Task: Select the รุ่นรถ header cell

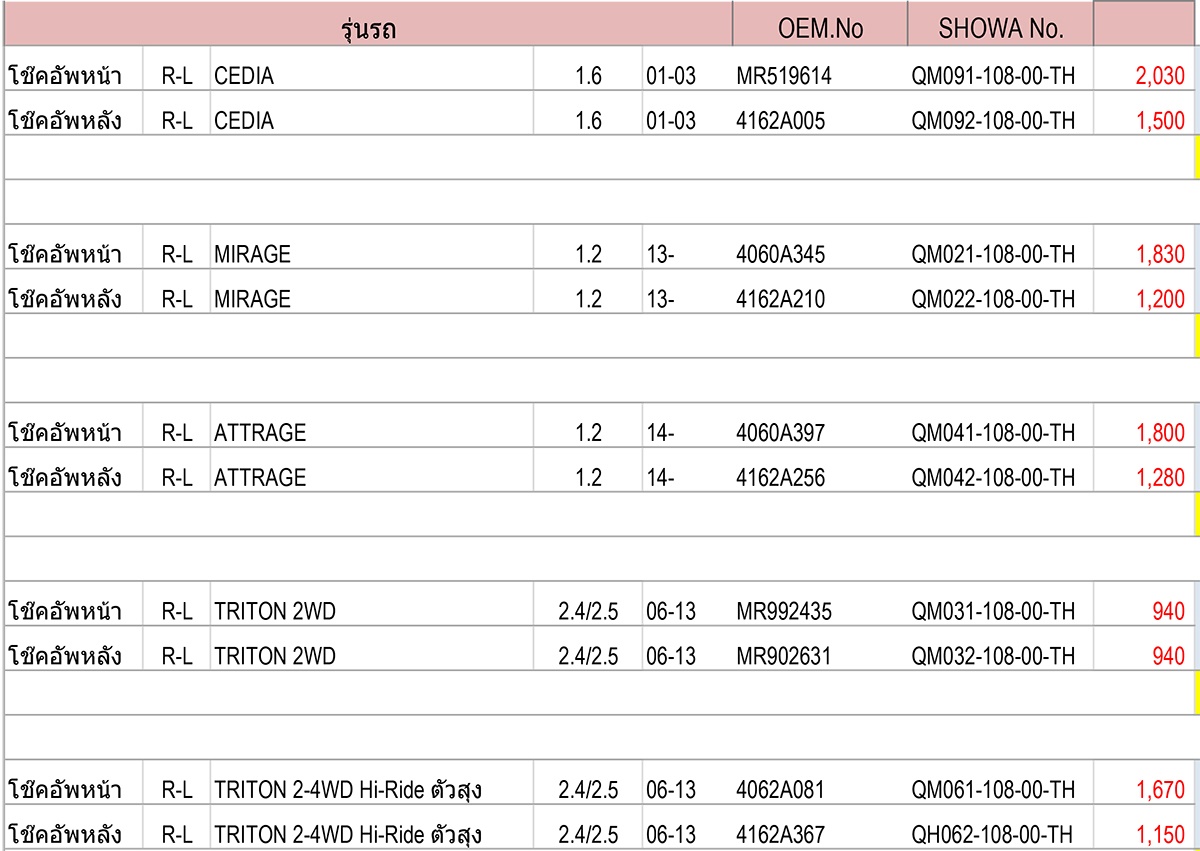Action: 368,24
